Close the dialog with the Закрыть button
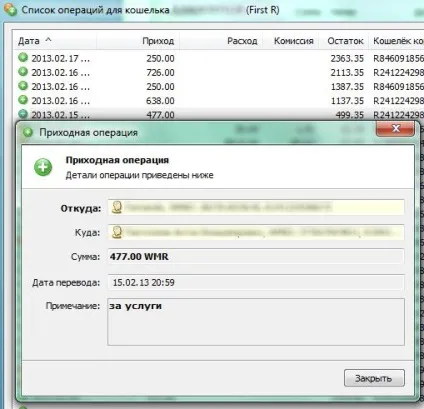Image resolution: width=424 pixels, height=409 pixels. [374, 378]
